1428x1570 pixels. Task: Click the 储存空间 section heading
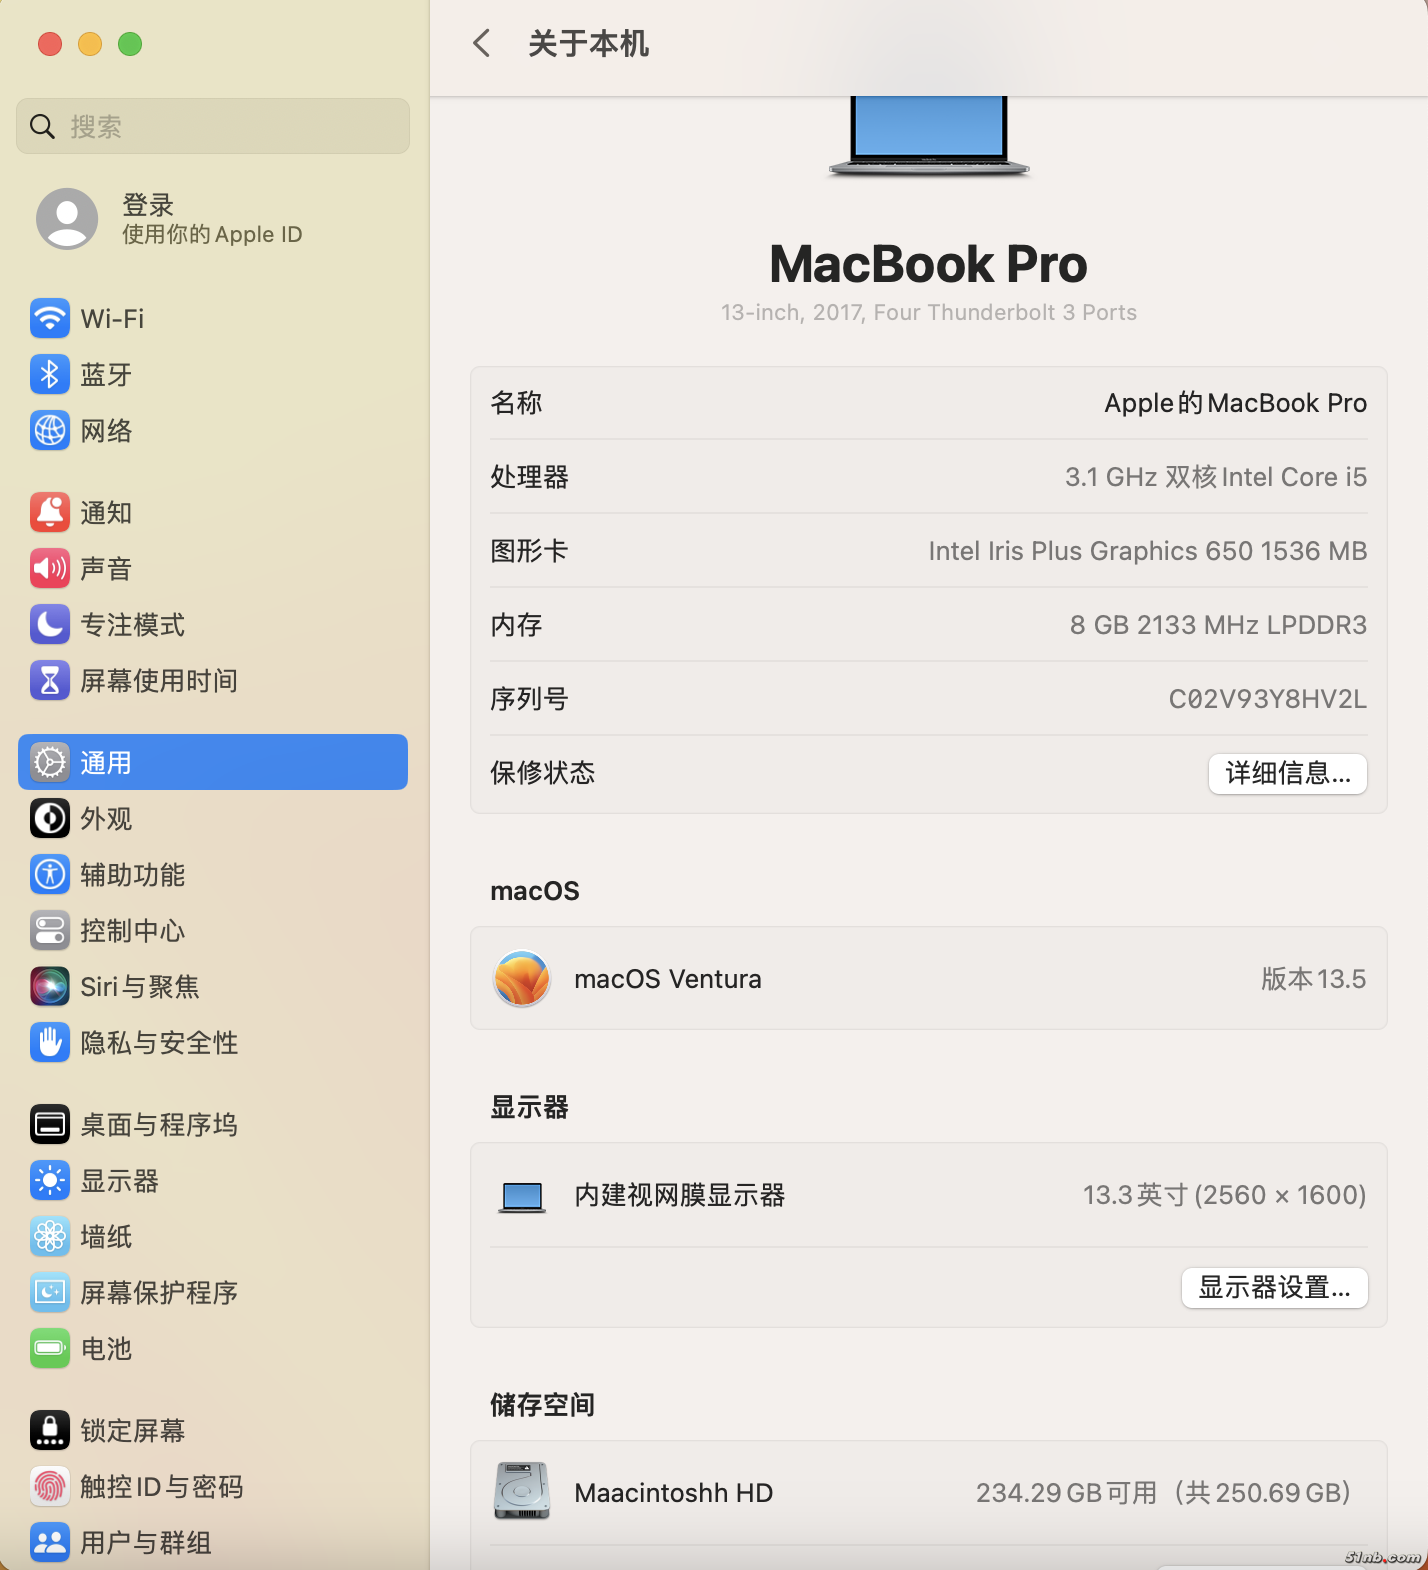coord(543,1405)
